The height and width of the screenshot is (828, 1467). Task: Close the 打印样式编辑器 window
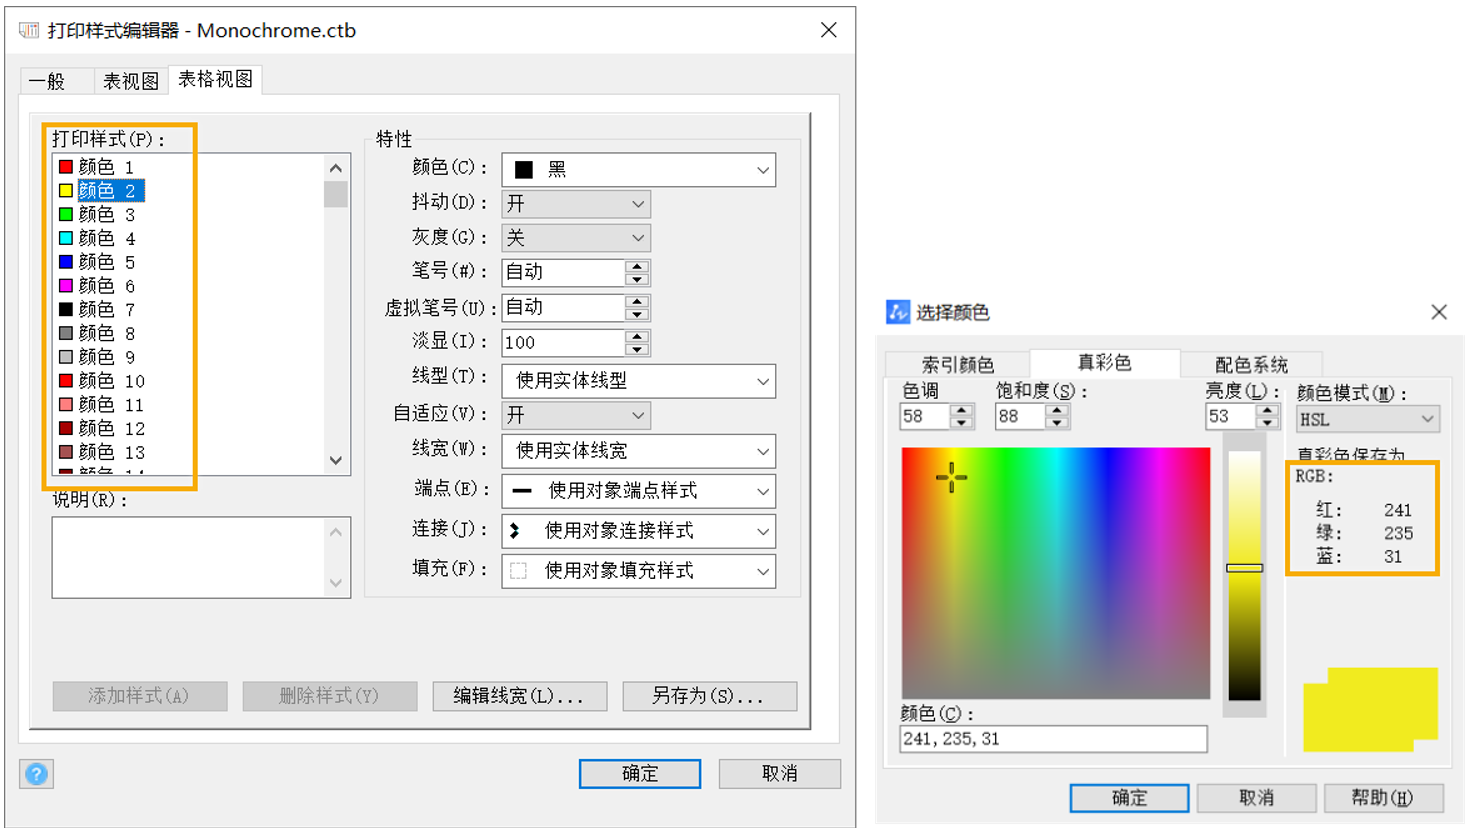pyautogui.click(x=829, y=30)
